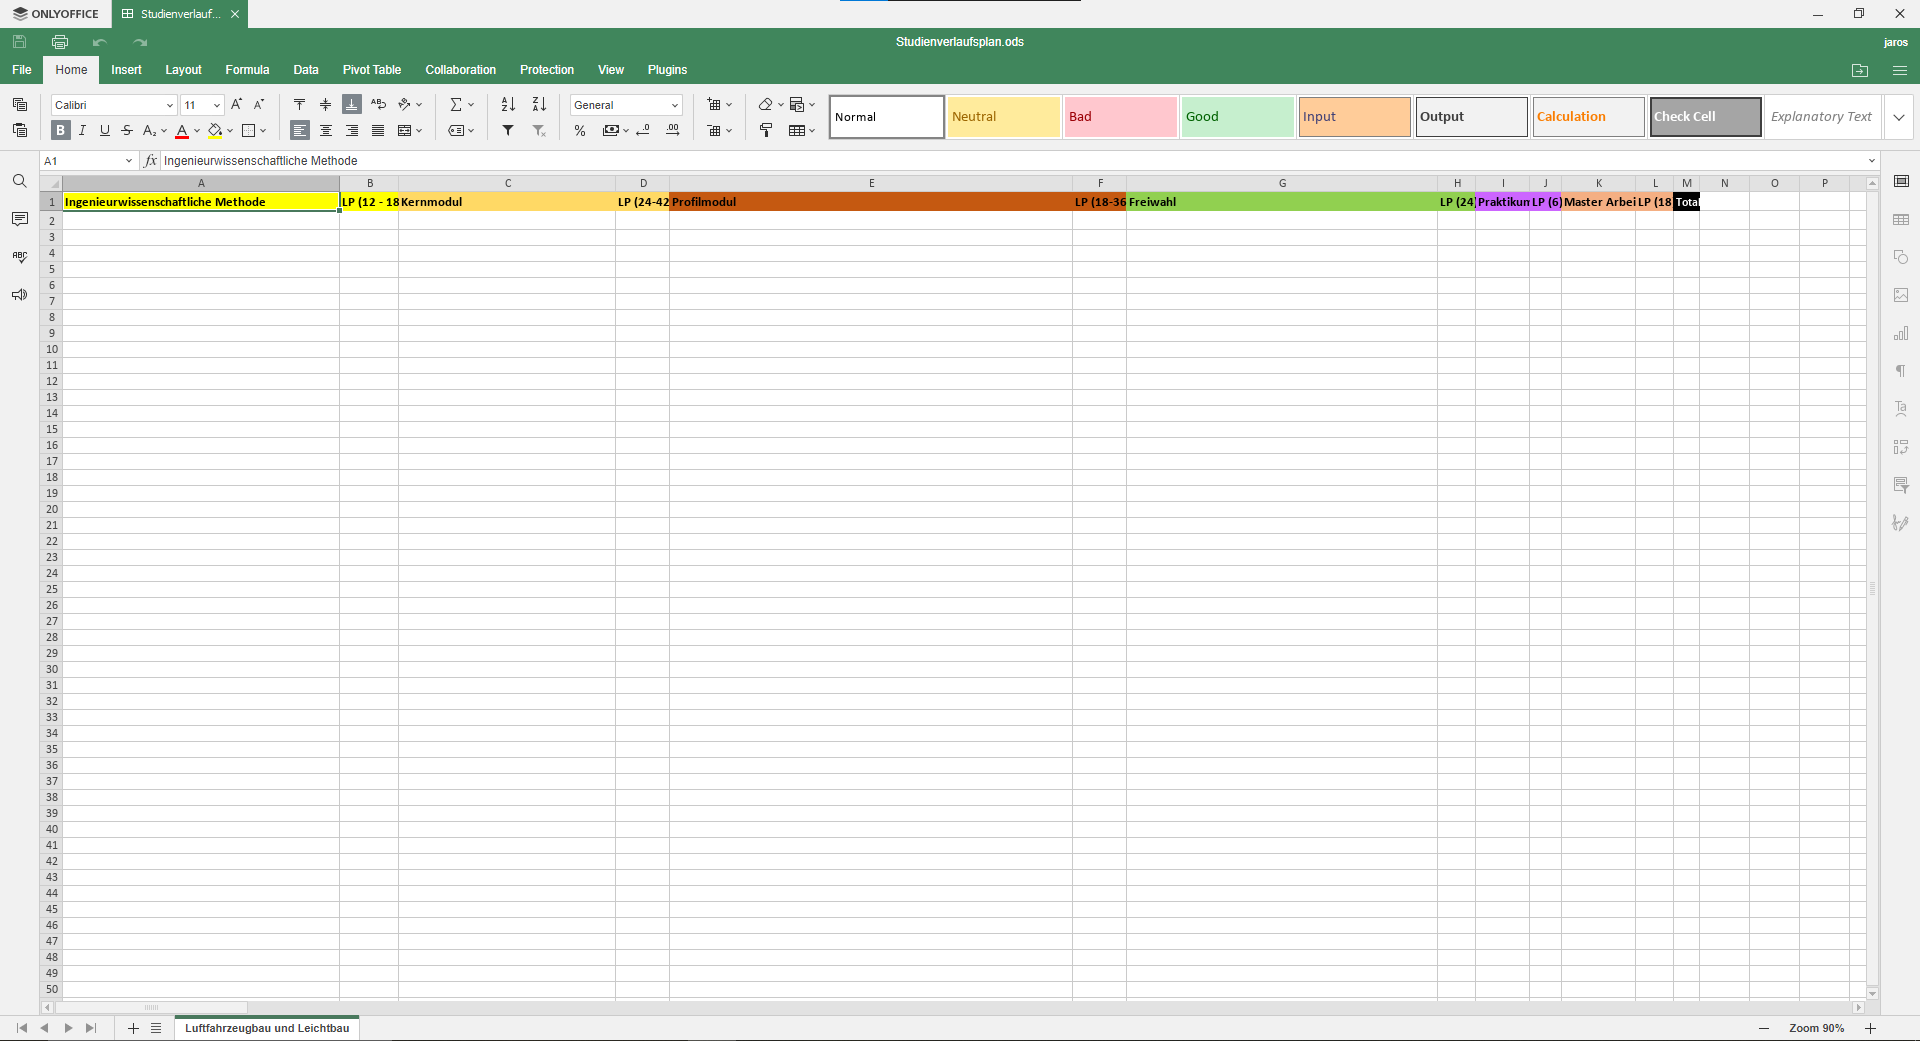Switch to the Layout tab

point(183,70)
